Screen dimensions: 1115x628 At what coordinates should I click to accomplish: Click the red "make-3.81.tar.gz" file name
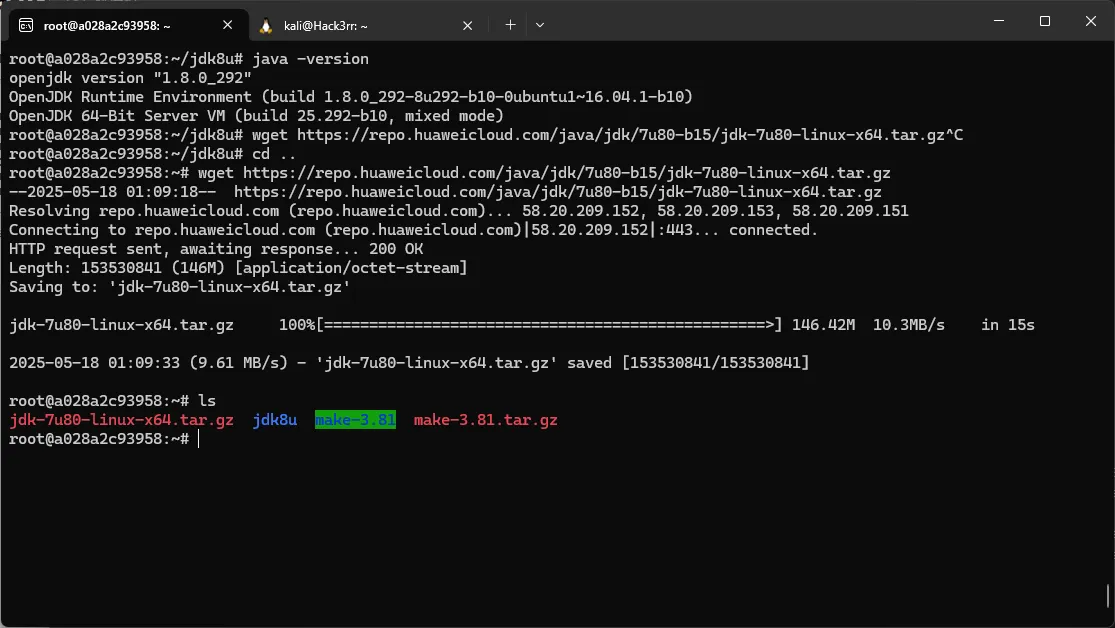click(x=486, y=420)
